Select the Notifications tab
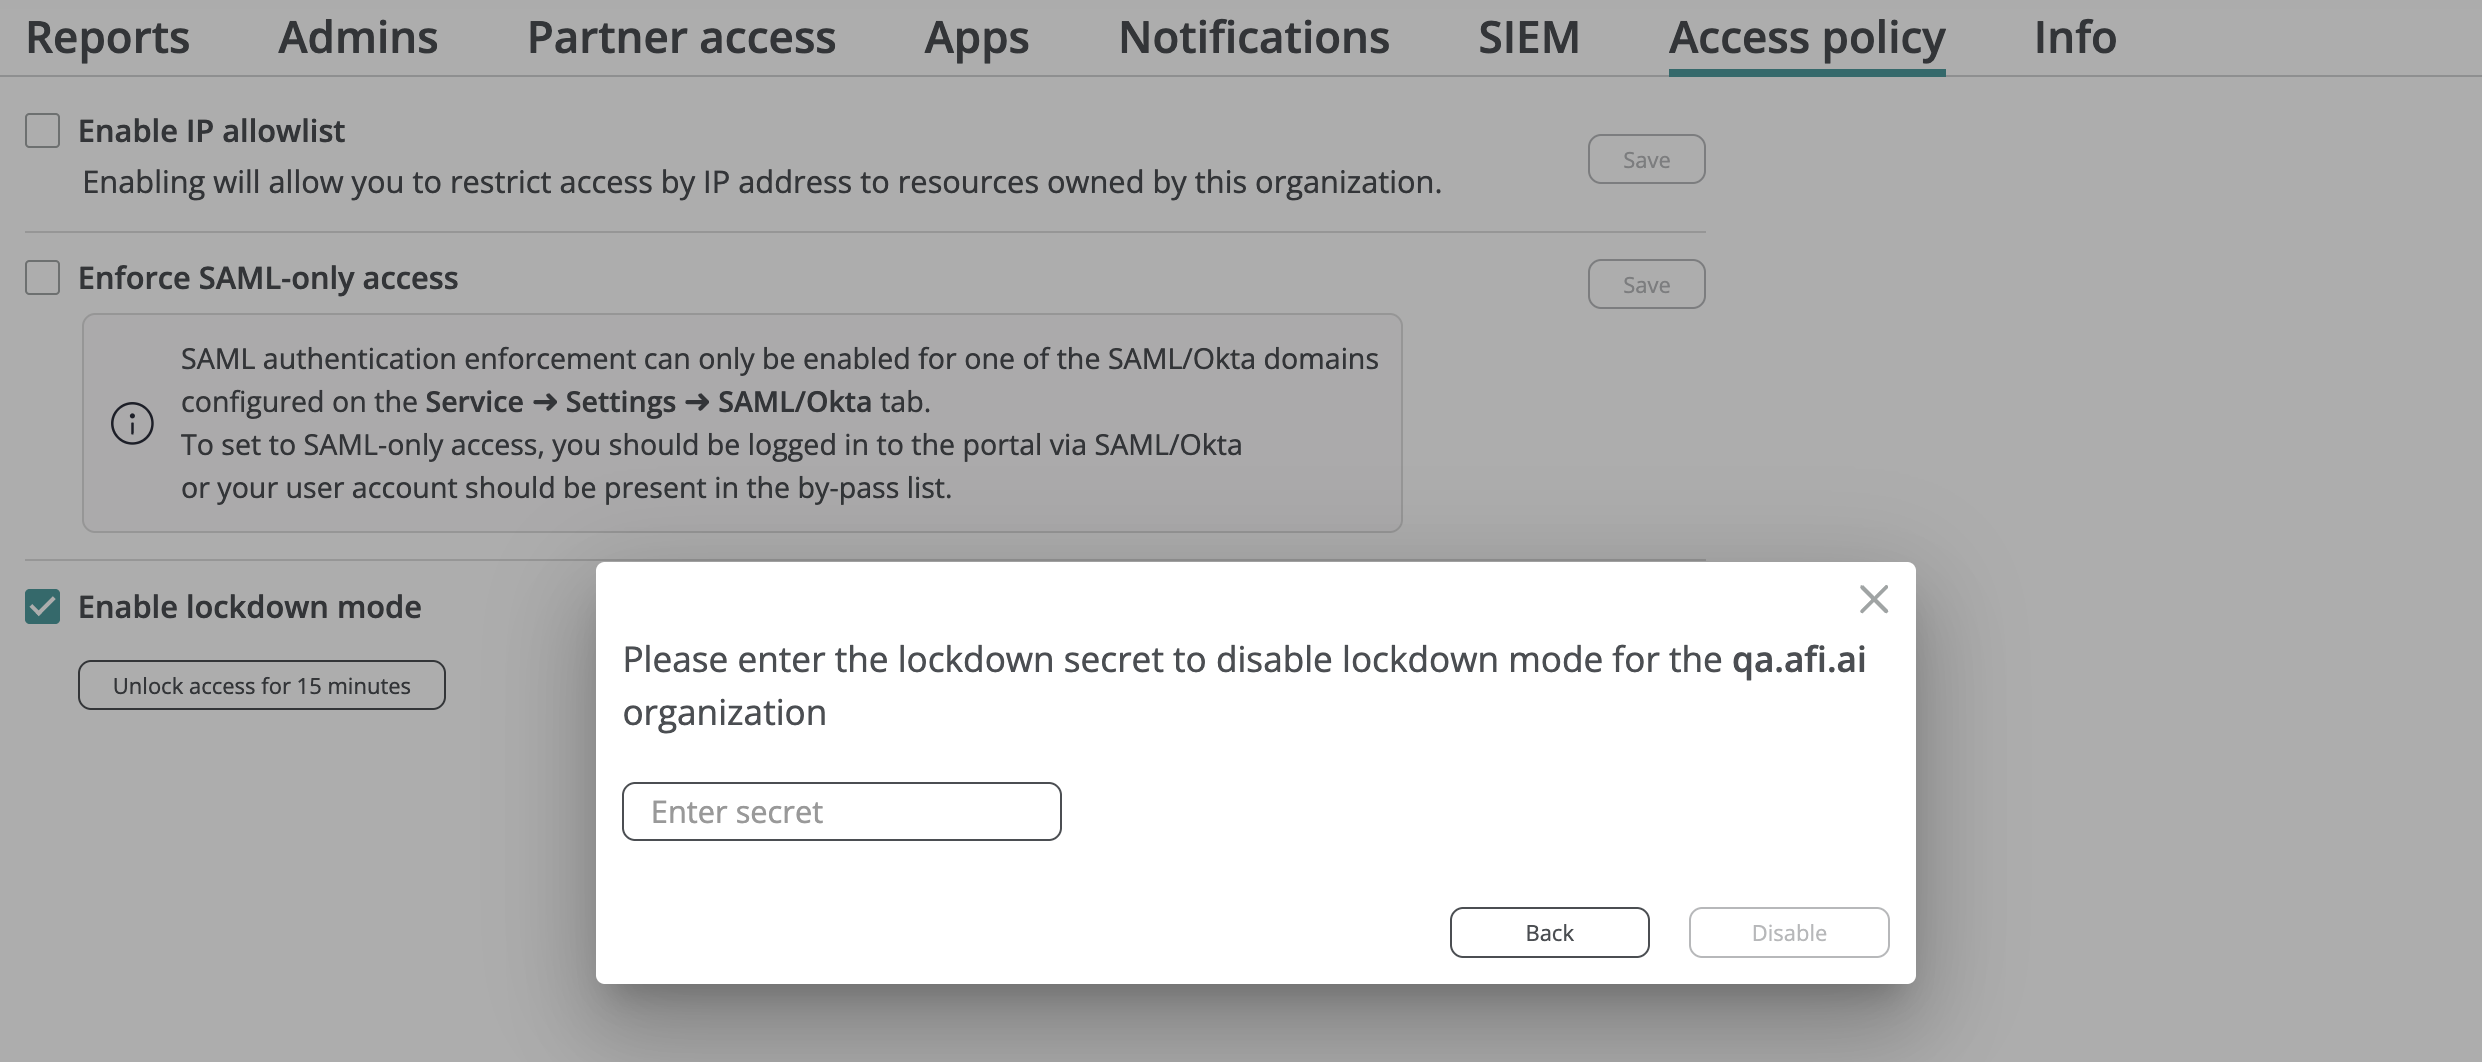 click(1254, 38)
